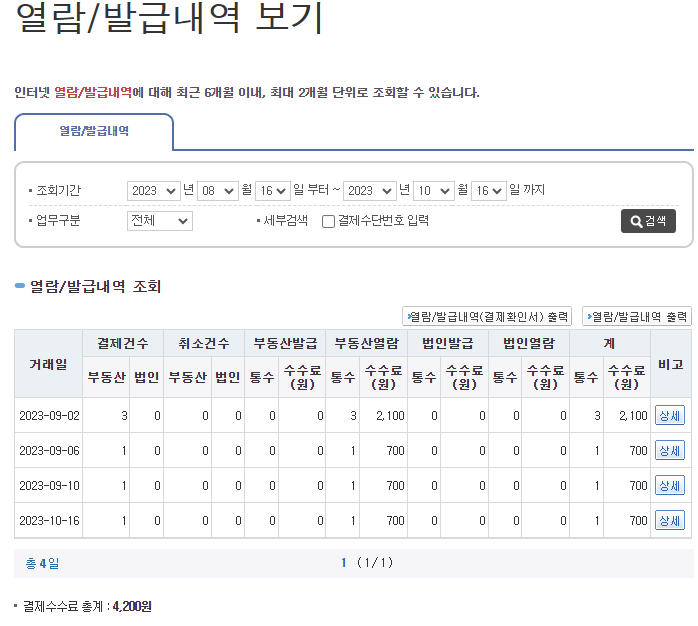Click the 거래일 column header
The width and height of the screenshot is (698, 626).
click(49, 364)
